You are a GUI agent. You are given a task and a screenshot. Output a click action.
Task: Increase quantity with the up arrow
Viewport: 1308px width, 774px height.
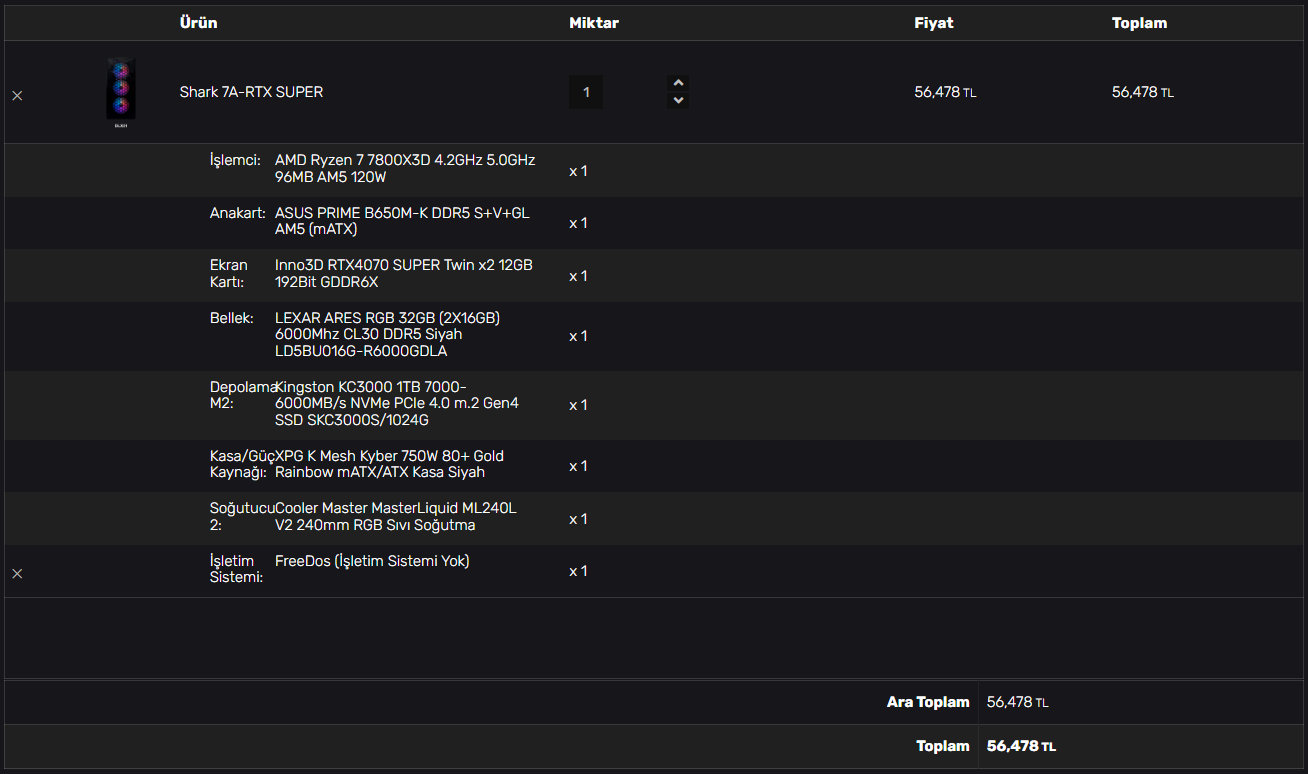click(678, 83)
